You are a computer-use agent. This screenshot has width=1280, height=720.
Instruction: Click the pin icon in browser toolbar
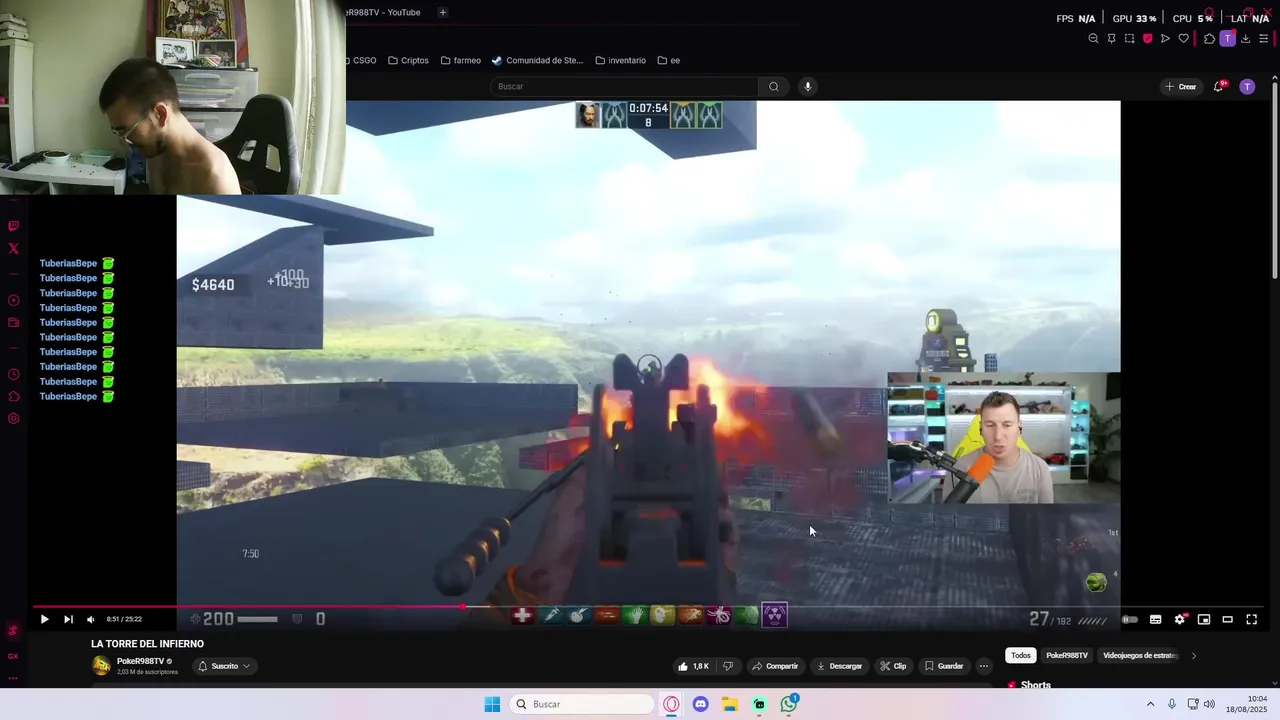(1111, 38)
